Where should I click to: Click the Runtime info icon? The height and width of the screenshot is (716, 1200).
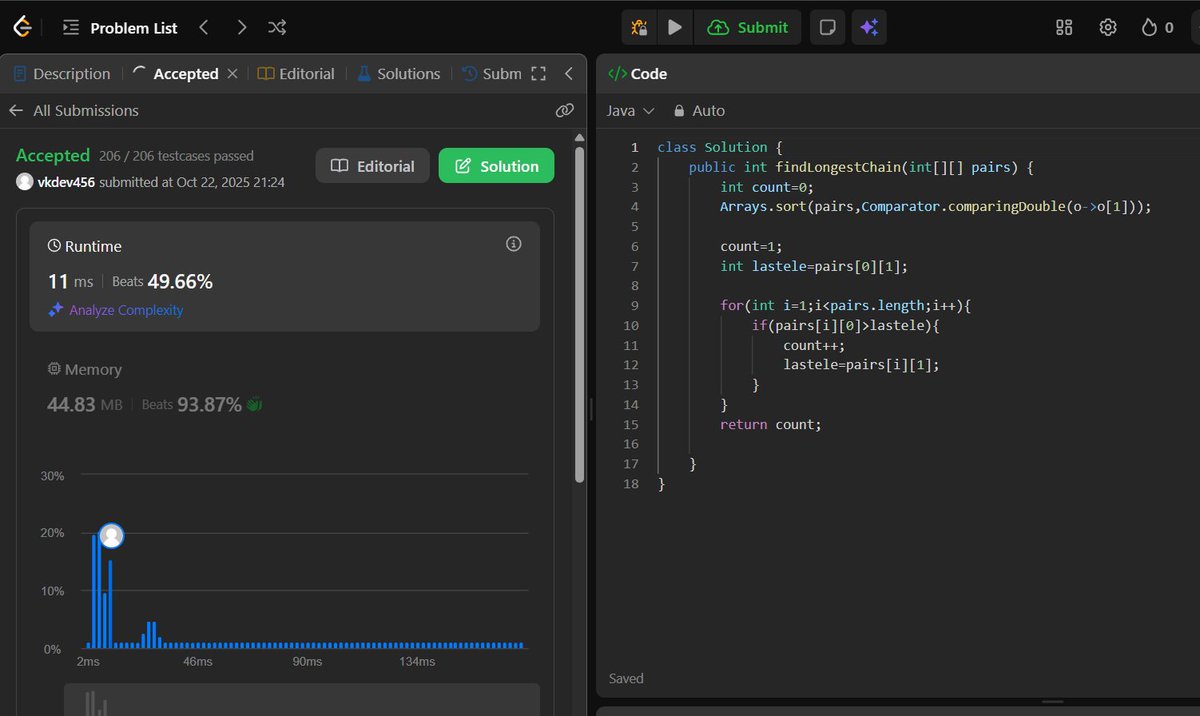click(514, 244)
